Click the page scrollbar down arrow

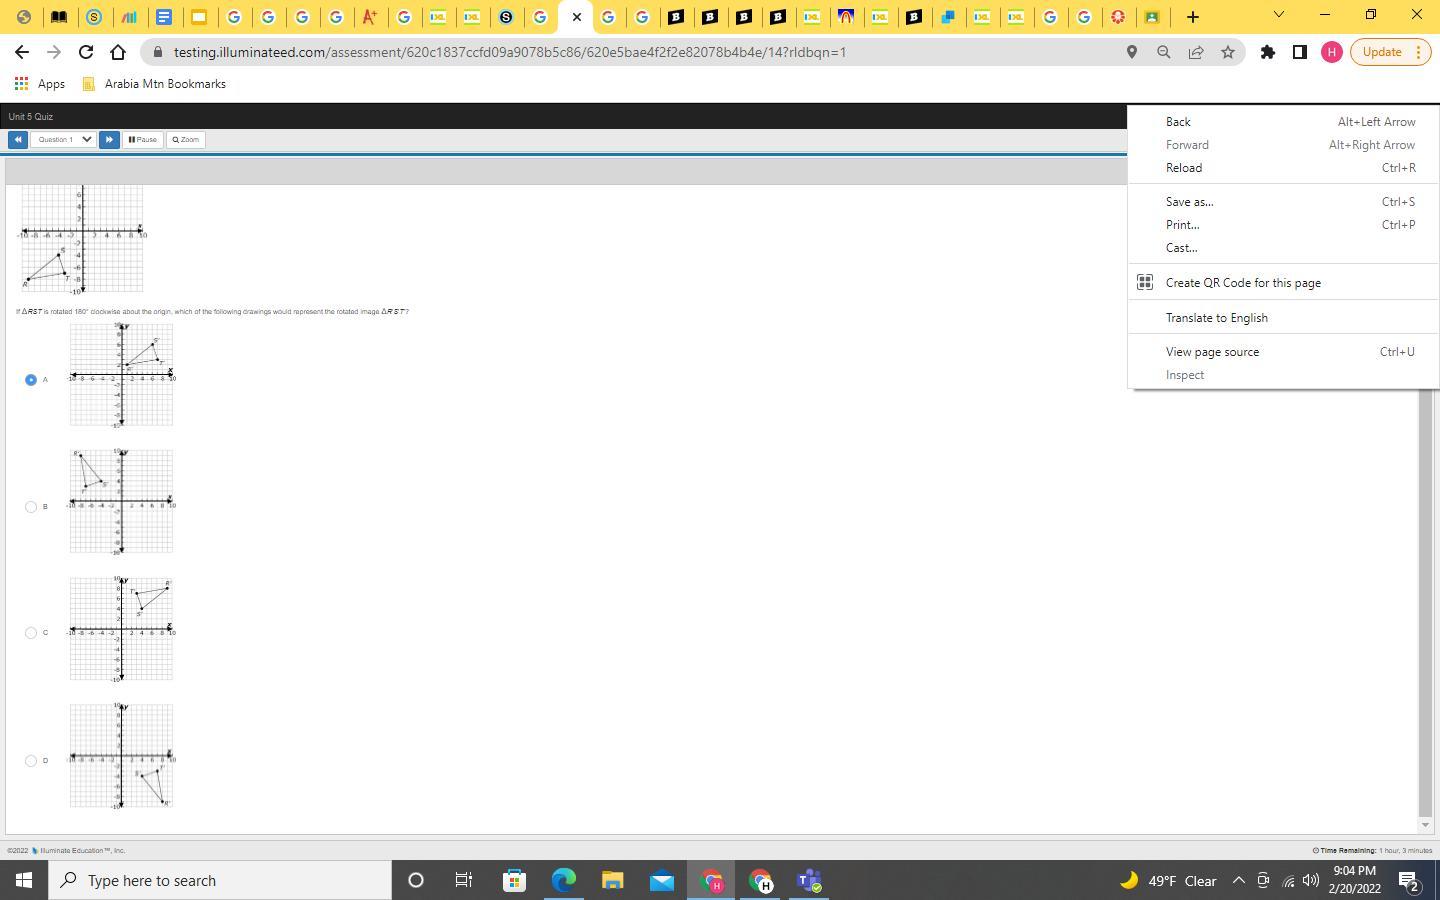point(1425,825)
